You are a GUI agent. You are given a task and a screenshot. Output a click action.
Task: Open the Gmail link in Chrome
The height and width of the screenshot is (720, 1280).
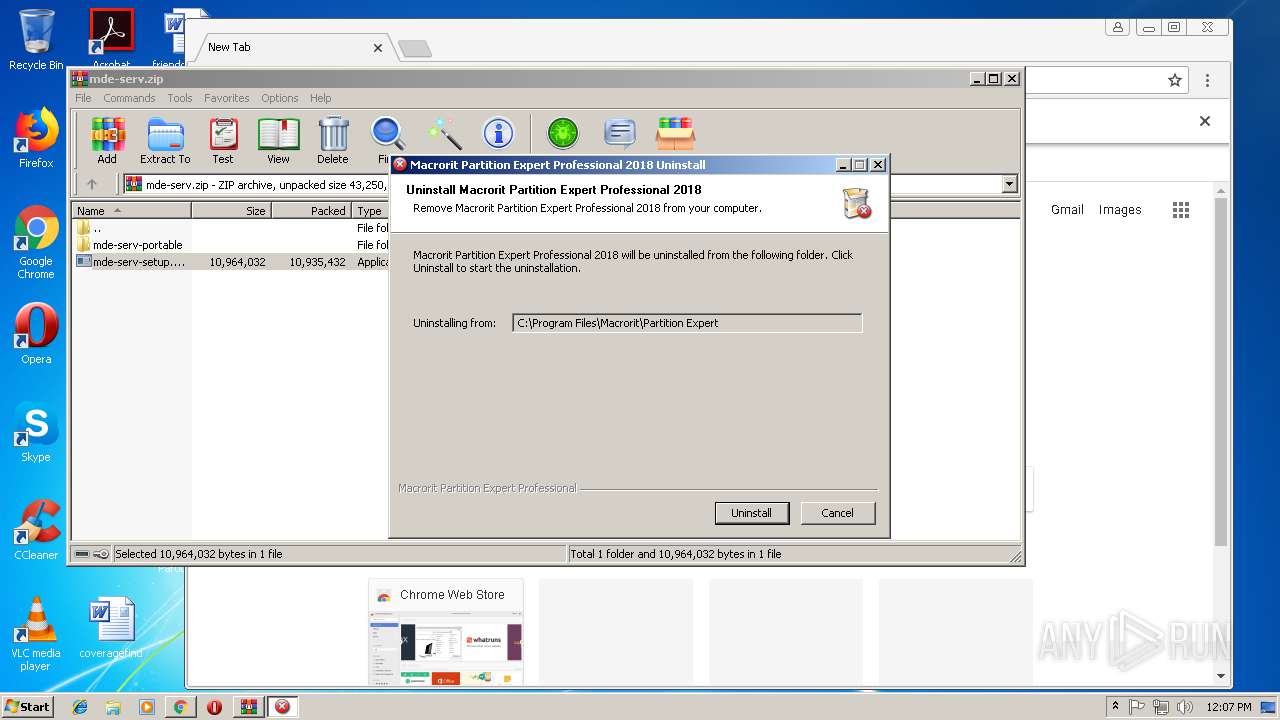1067,210
